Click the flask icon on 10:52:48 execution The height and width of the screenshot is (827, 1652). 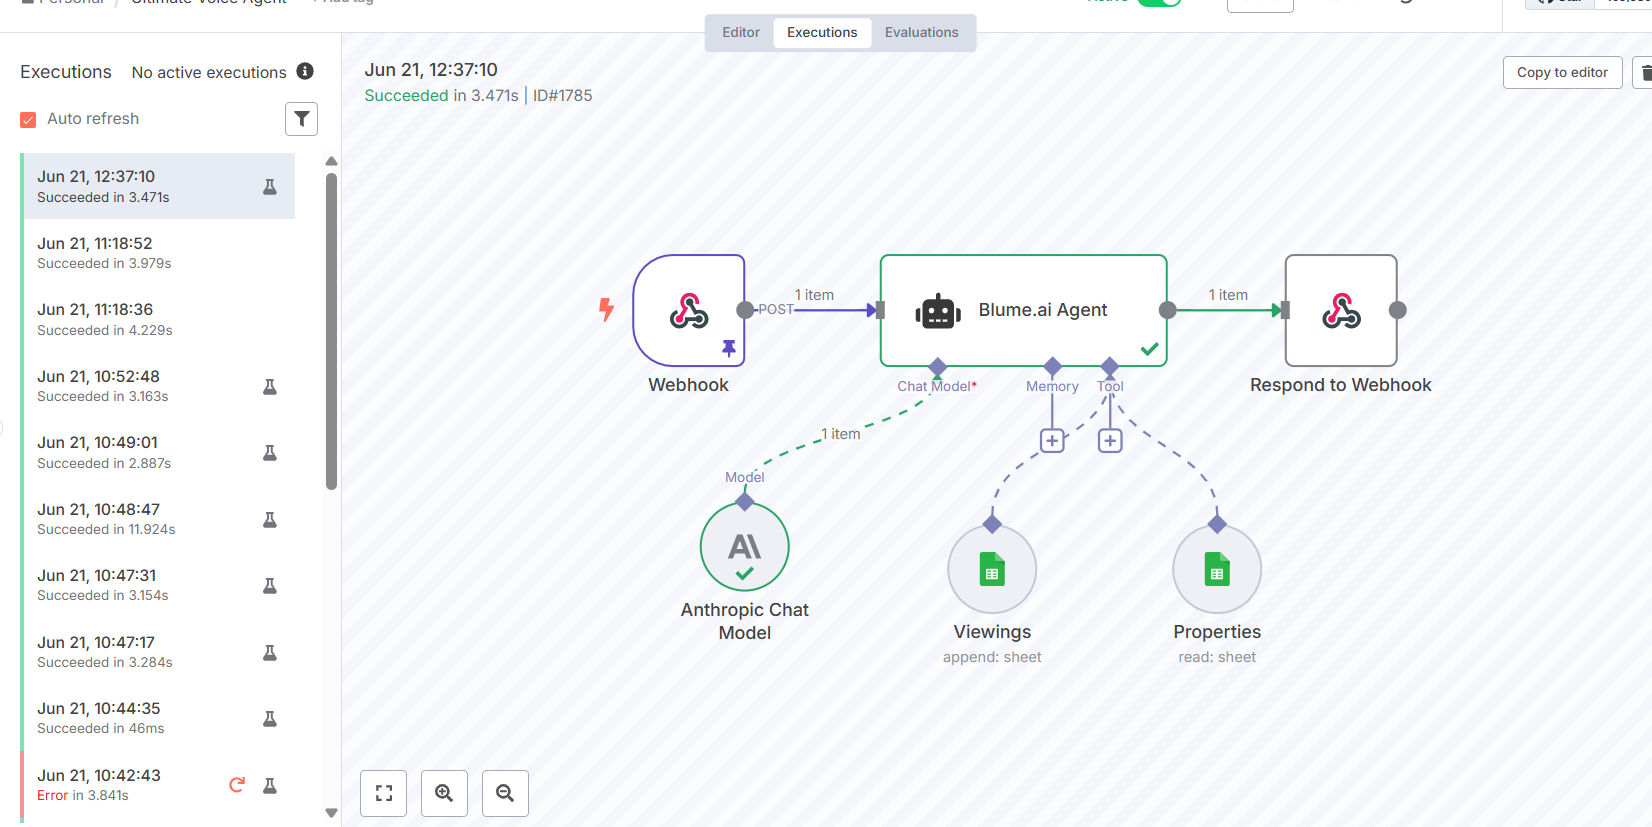tap(270, 386)
